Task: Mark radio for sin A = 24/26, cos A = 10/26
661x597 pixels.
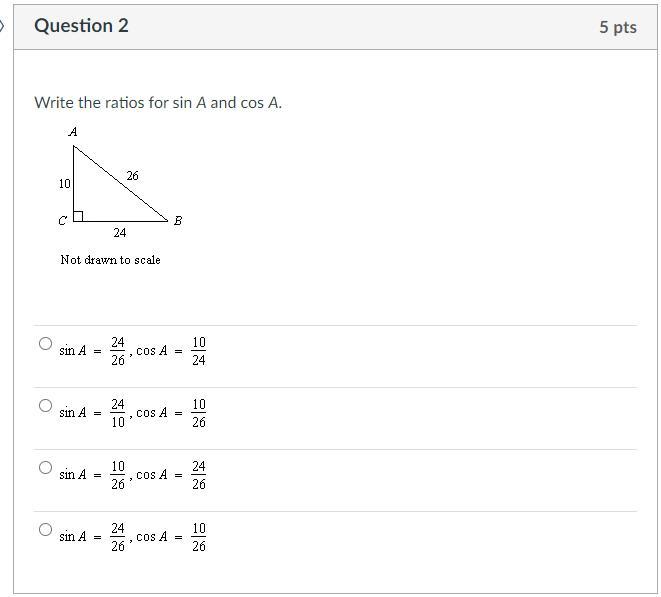Action: [45, 529]
